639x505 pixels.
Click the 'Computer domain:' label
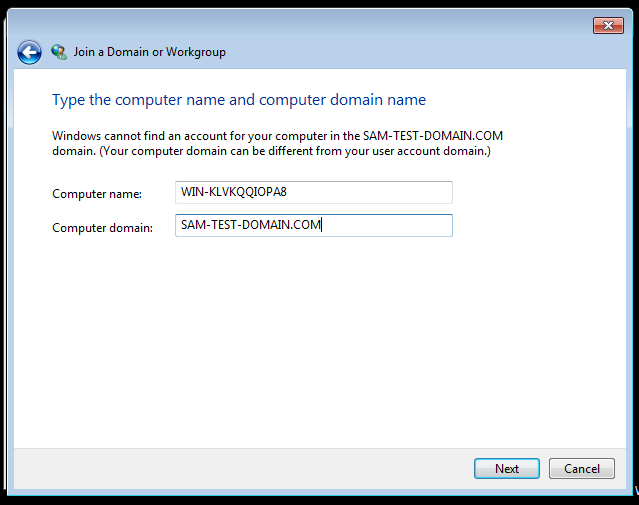(x=102, y=227)
